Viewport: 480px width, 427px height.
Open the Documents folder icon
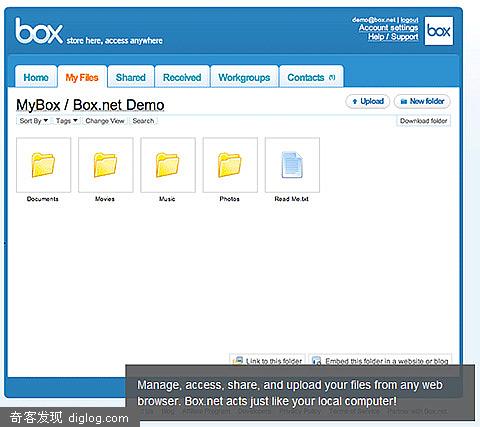click(x=43, y=165)
